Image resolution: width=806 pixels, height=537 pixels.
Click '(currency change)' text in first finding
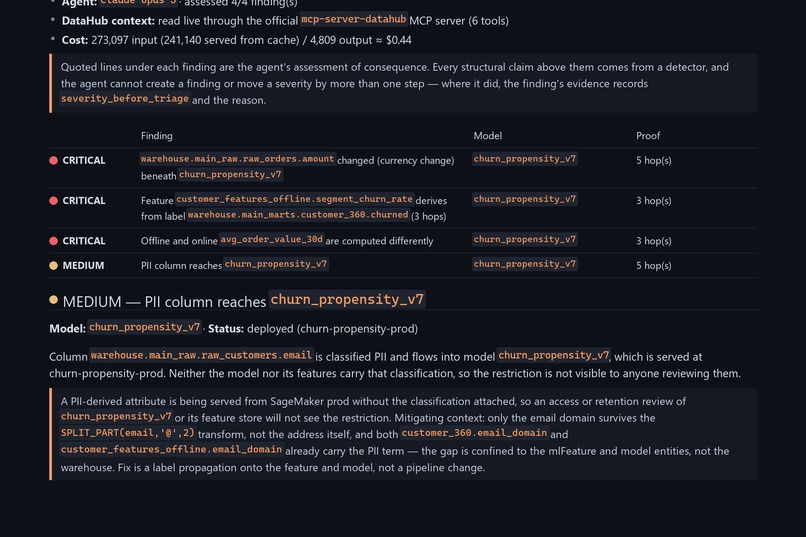coord(416,160)
